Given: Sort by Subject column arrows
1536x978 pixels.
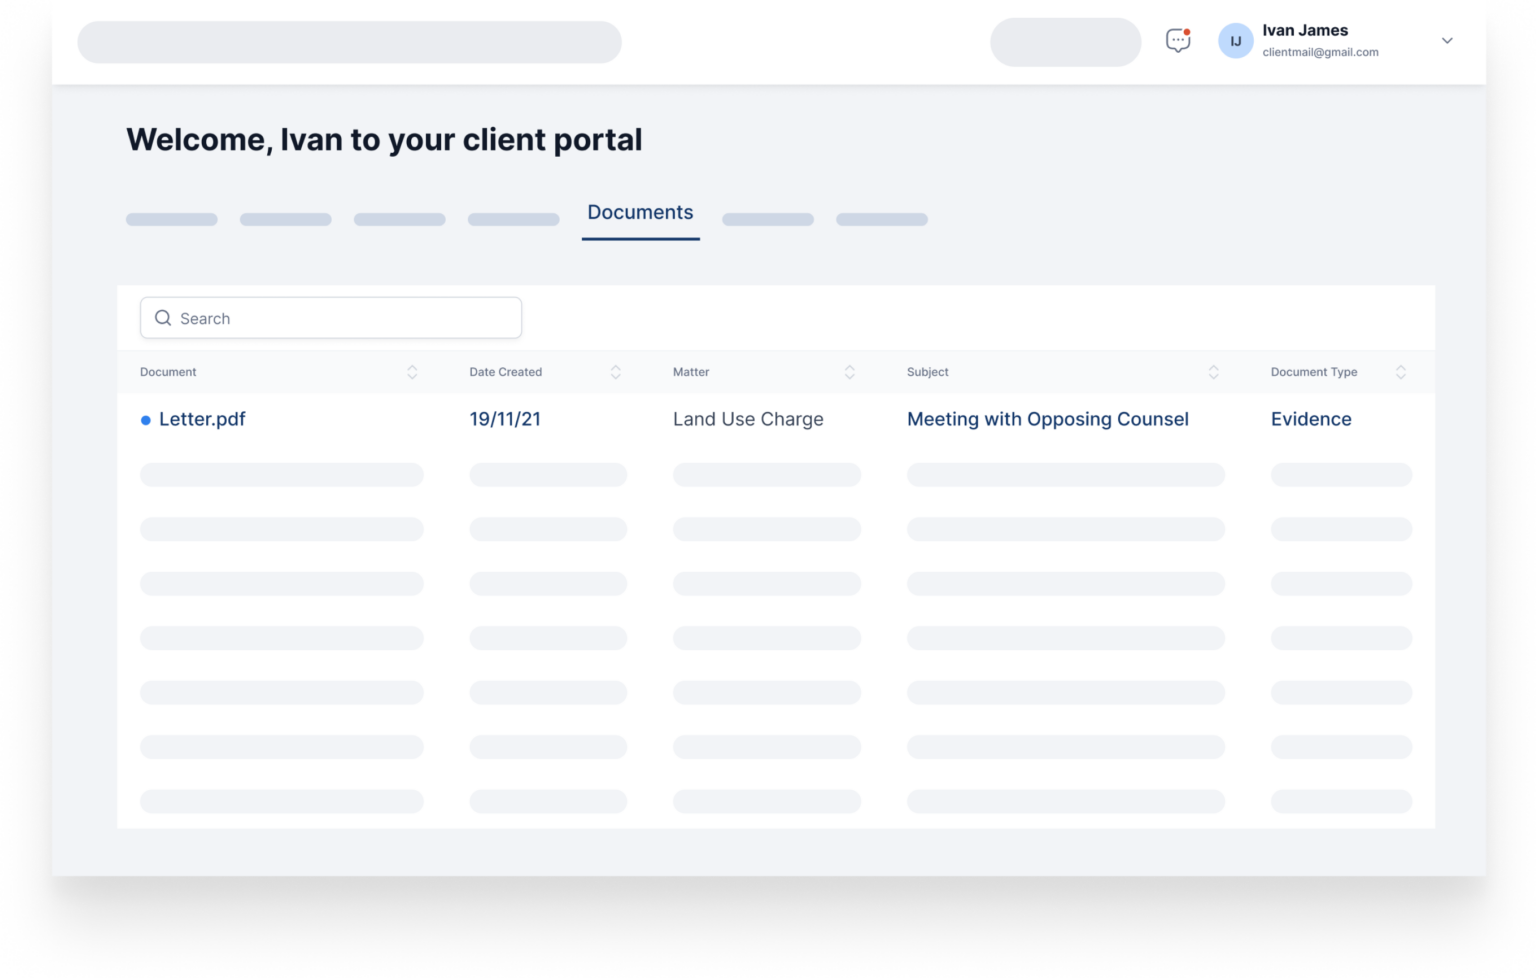Looking at the screenshot, I should click(x=1213, y=372).
